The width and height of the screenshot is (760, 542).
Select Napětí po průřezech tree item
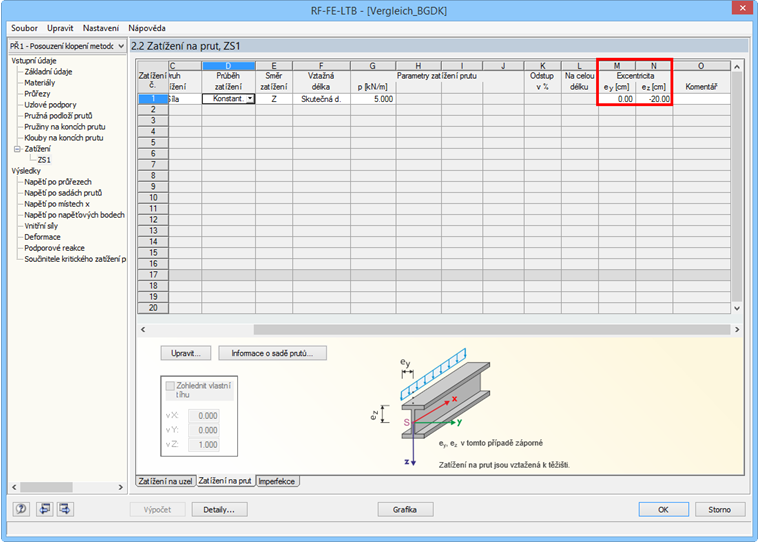(x=58, y=182)
